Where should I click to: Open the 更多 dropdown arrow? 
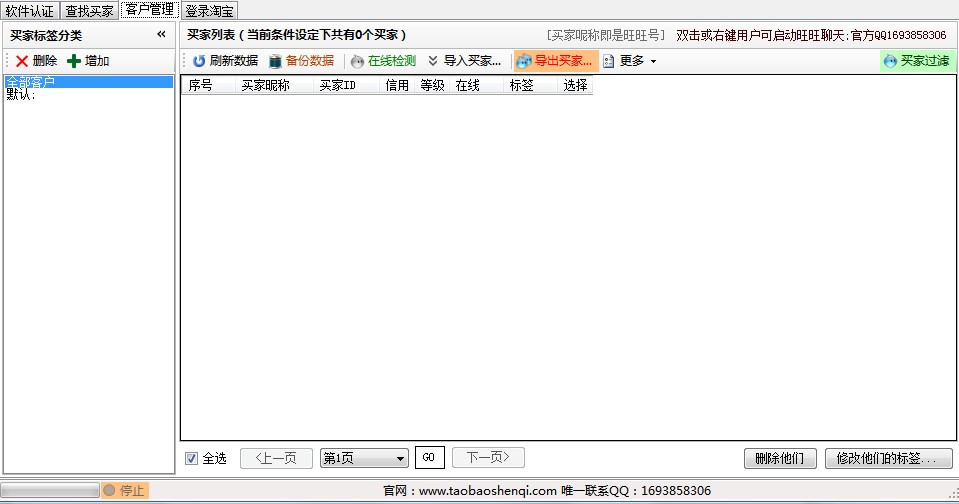click(653, 61)
